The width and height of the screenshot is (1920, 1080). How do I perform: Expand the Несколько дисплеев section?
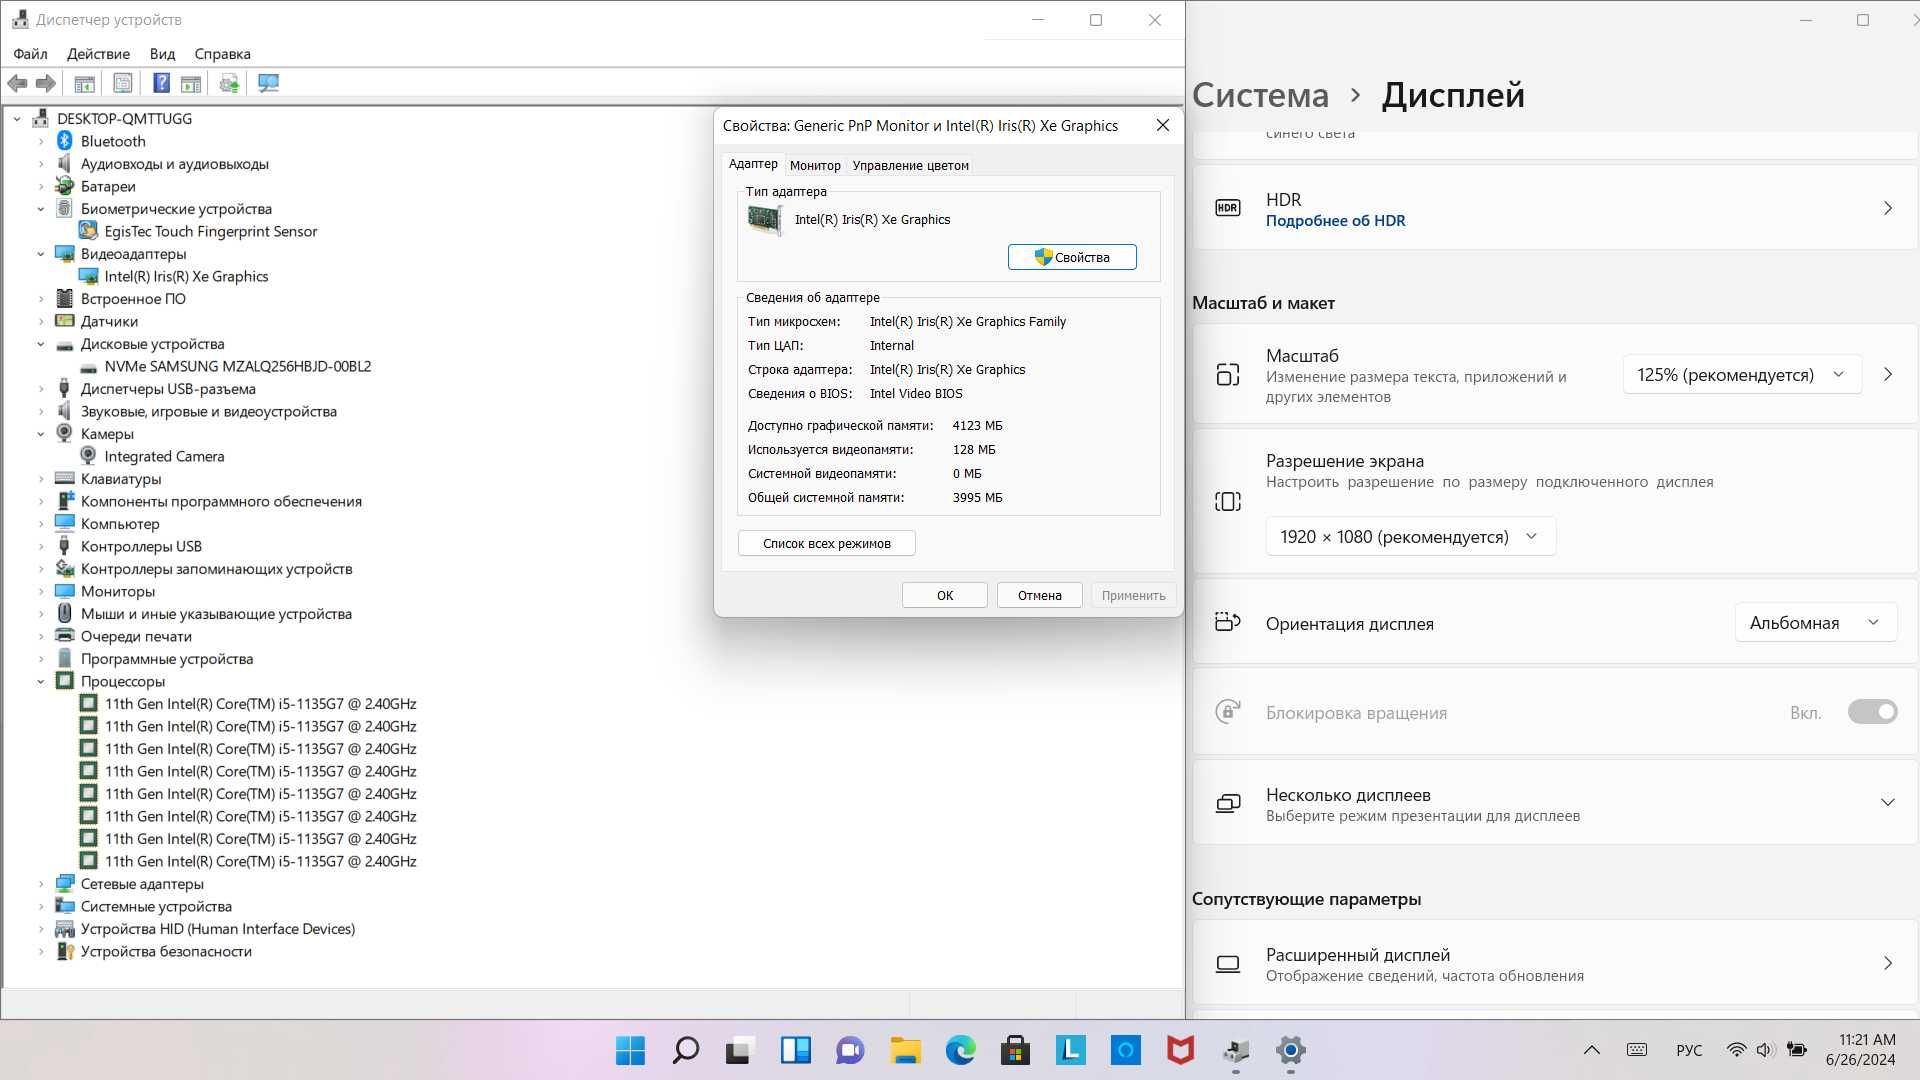click(1887, 802)
